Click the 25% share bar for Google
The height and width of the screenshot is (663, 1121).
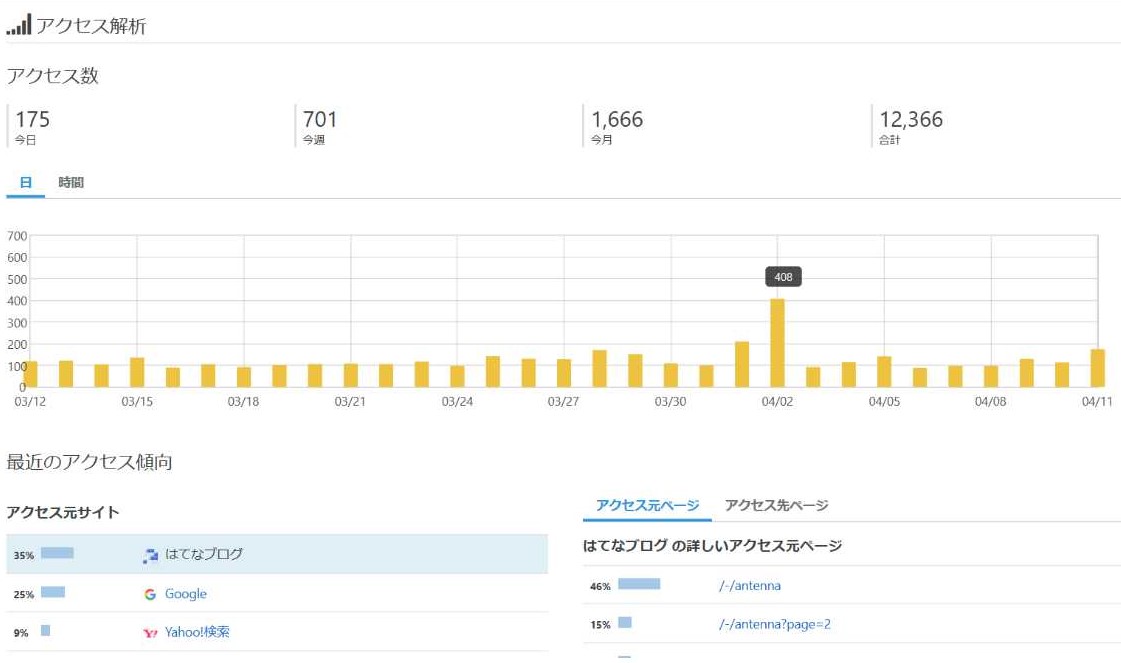(53, 591)
